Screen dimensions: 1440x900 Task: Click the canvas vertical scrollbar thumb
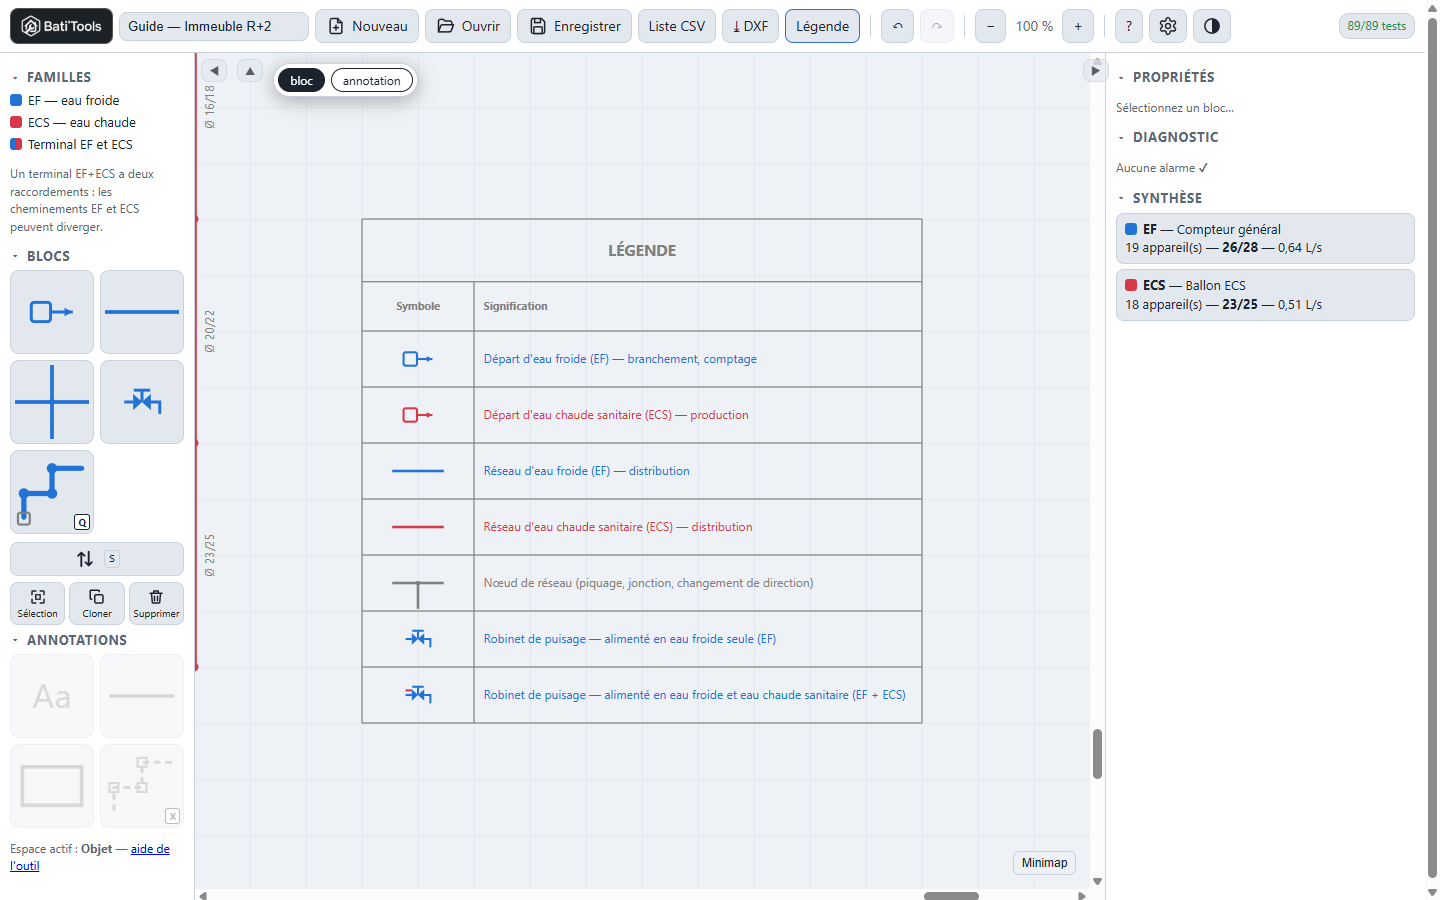1097,754
